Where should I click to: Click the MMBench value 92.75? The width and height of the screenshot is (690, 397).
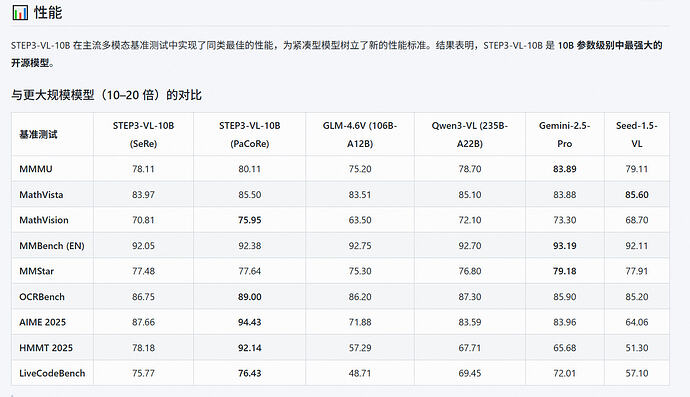pyautogui.click(x=360, y=246)
